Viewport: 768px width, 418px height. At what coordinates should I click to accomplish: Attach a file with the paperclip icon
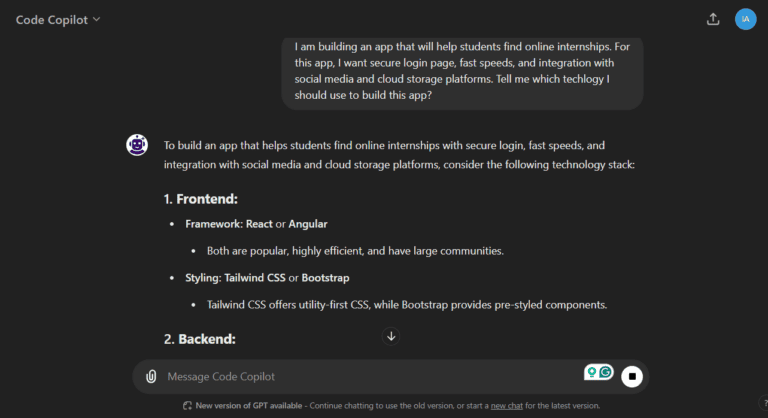(x=151, y=377)
